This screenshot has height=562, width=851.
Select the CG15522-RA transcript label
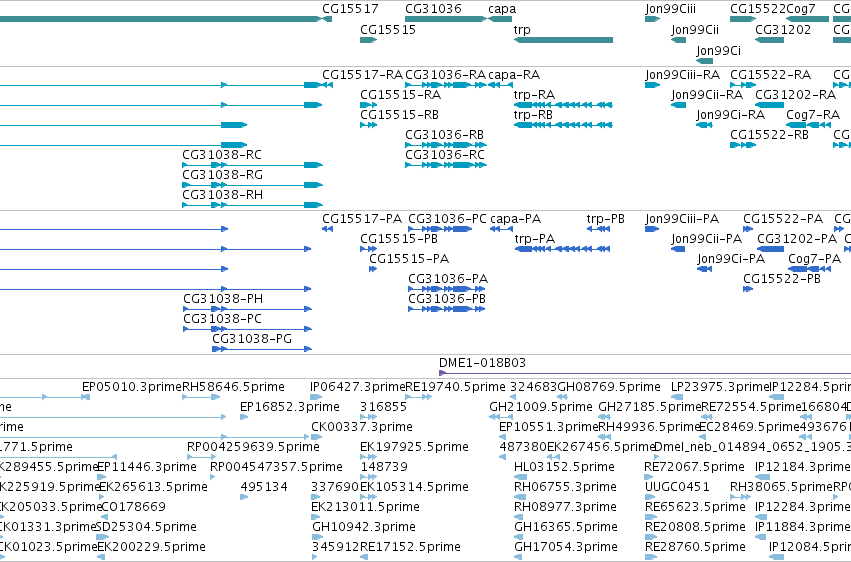tap(771, 75)
